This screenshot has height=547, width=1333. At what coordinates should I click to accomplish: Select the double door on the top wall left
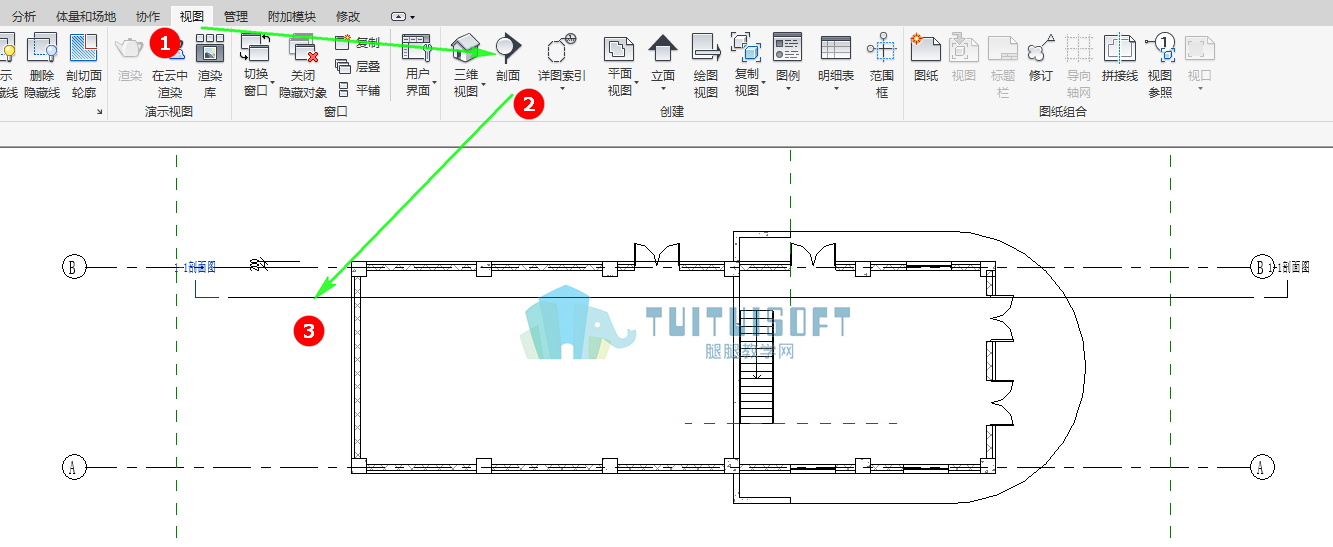[x=657, y=255]
